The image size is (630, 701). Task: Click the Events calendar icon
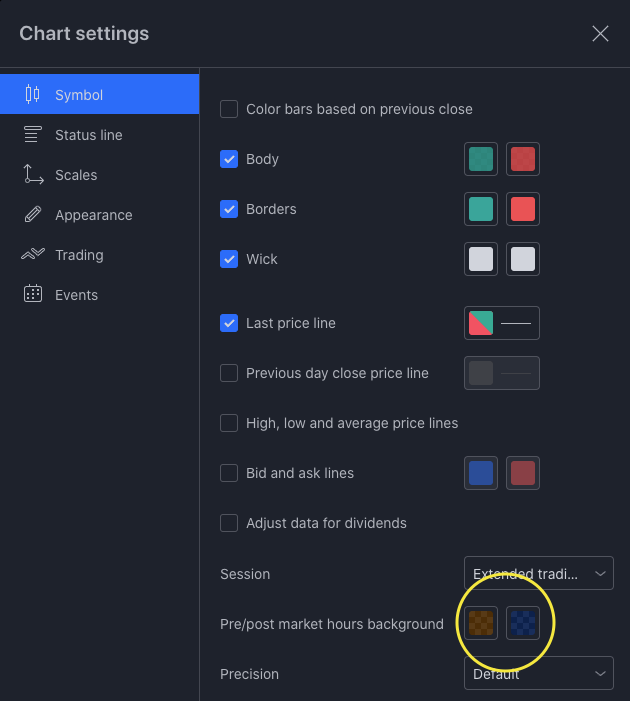pos(33,295)
